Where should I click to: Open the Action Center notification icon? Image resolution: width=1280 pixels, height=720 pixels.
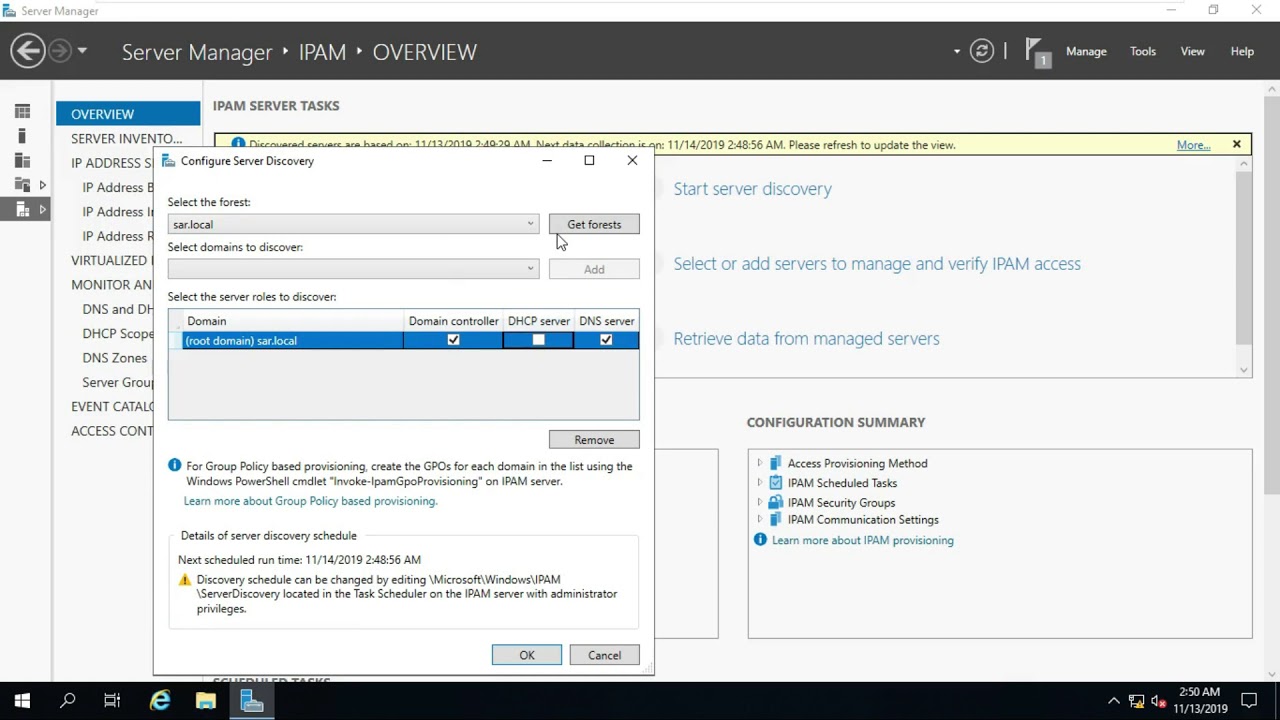coord(1249,701)
